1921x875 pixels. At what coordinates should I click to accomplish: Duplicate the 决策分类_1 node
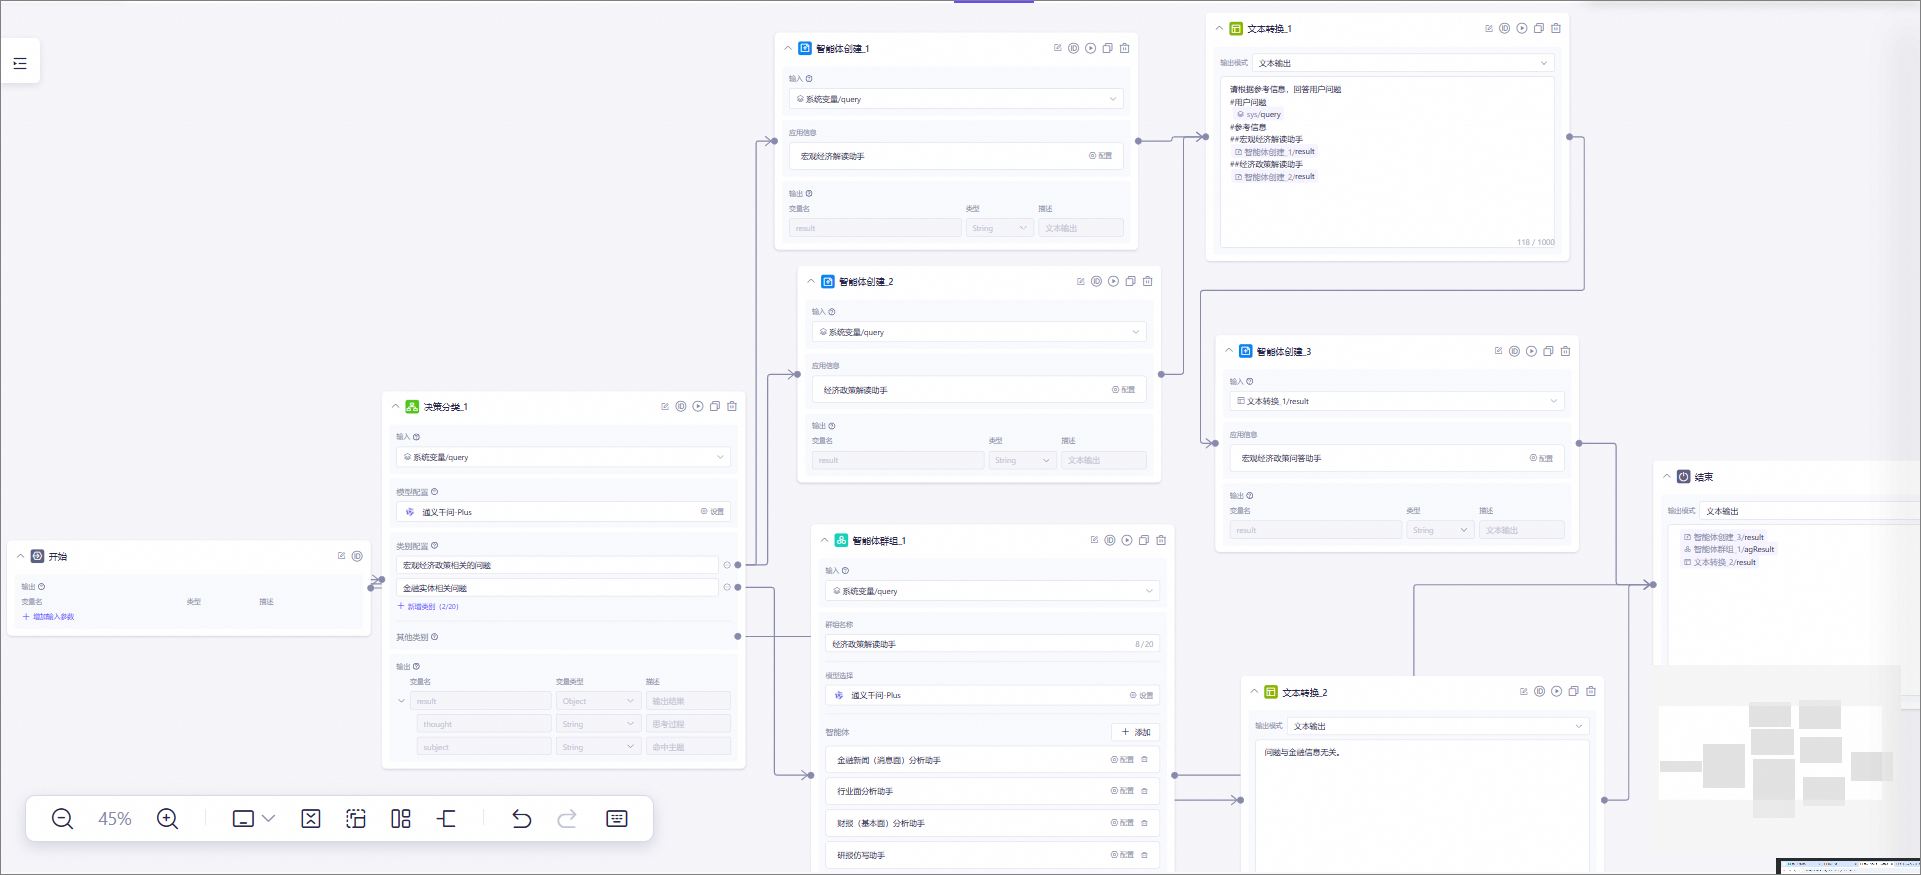tap(715, 406)
